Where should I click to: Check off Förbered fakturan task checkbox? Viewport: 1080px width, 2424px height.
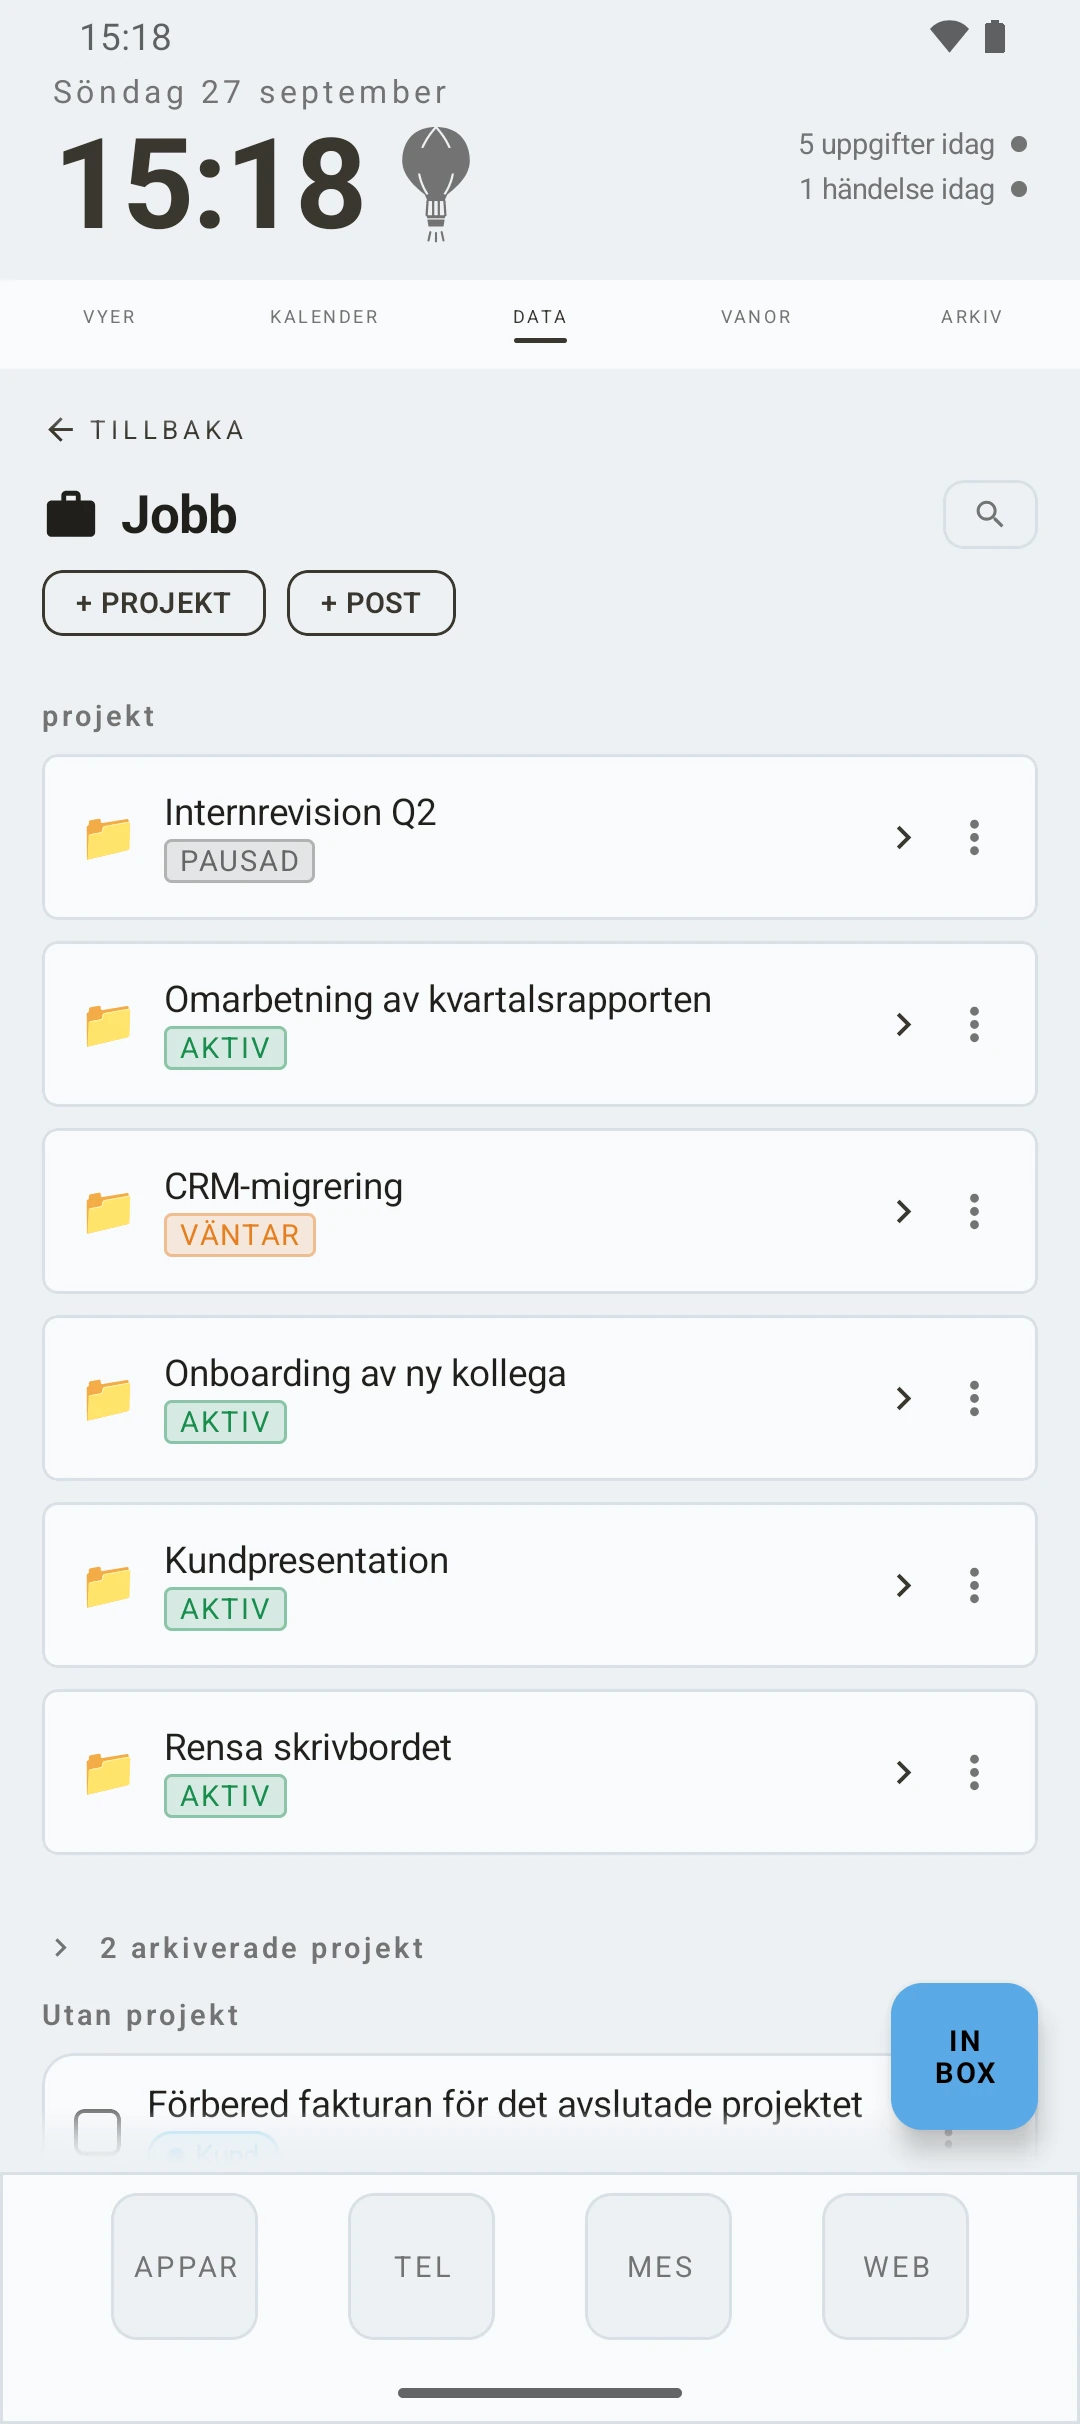(98, 2130)
